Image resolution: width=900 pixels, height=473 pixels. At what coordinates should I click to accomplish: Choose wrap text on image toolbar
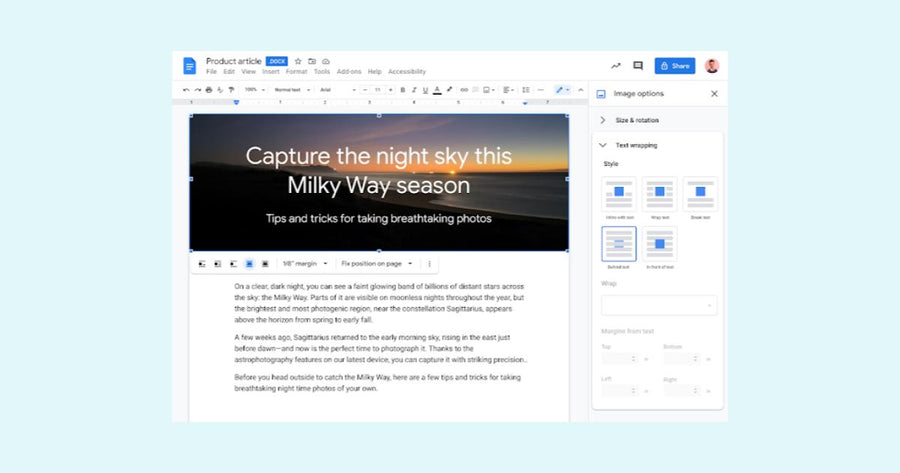point(218,264)
